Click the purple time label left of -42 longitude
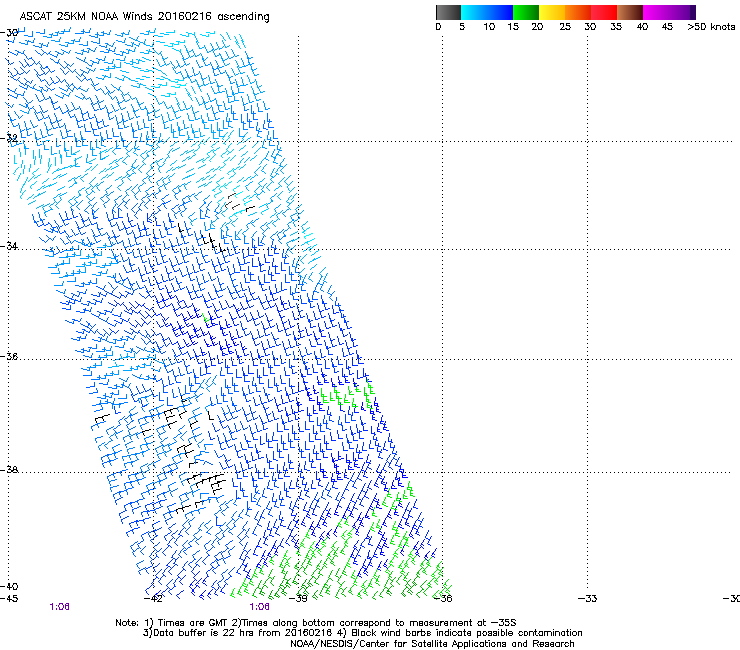Image resolution: width=740 pixels, height=650 pixels. click(59, 607)
